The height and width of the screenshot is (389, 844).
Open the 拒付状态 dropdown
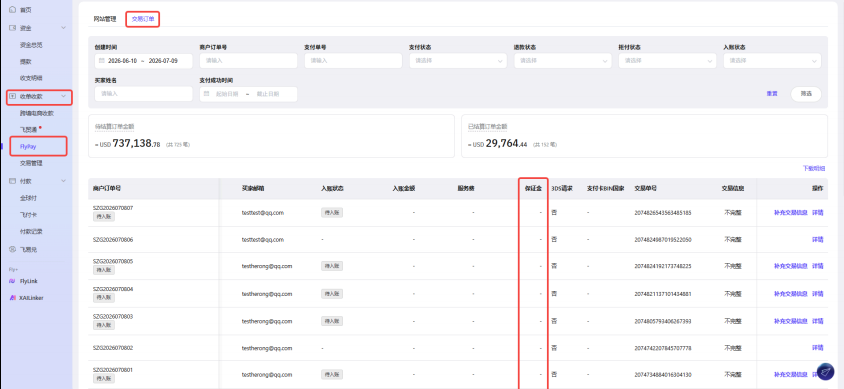(667, 61)
